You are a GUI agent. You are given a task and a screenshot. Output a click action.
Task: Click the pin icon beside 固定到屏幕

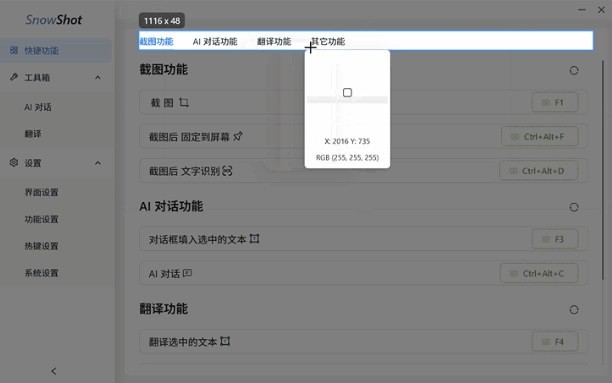pos(238,136)
